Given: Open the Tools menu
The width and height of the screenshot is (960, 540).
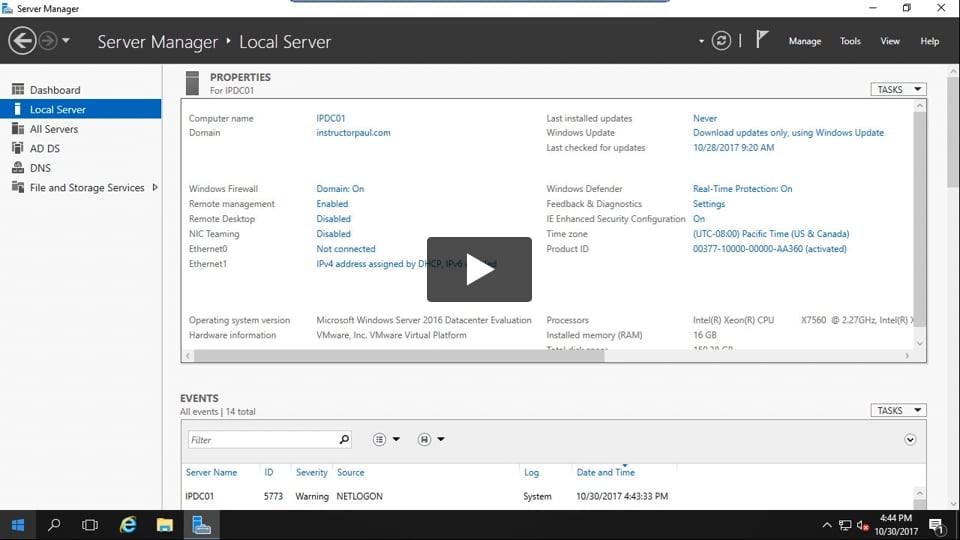Looking at the screenshot, I should pyautogui.click(x=850, y=41).
